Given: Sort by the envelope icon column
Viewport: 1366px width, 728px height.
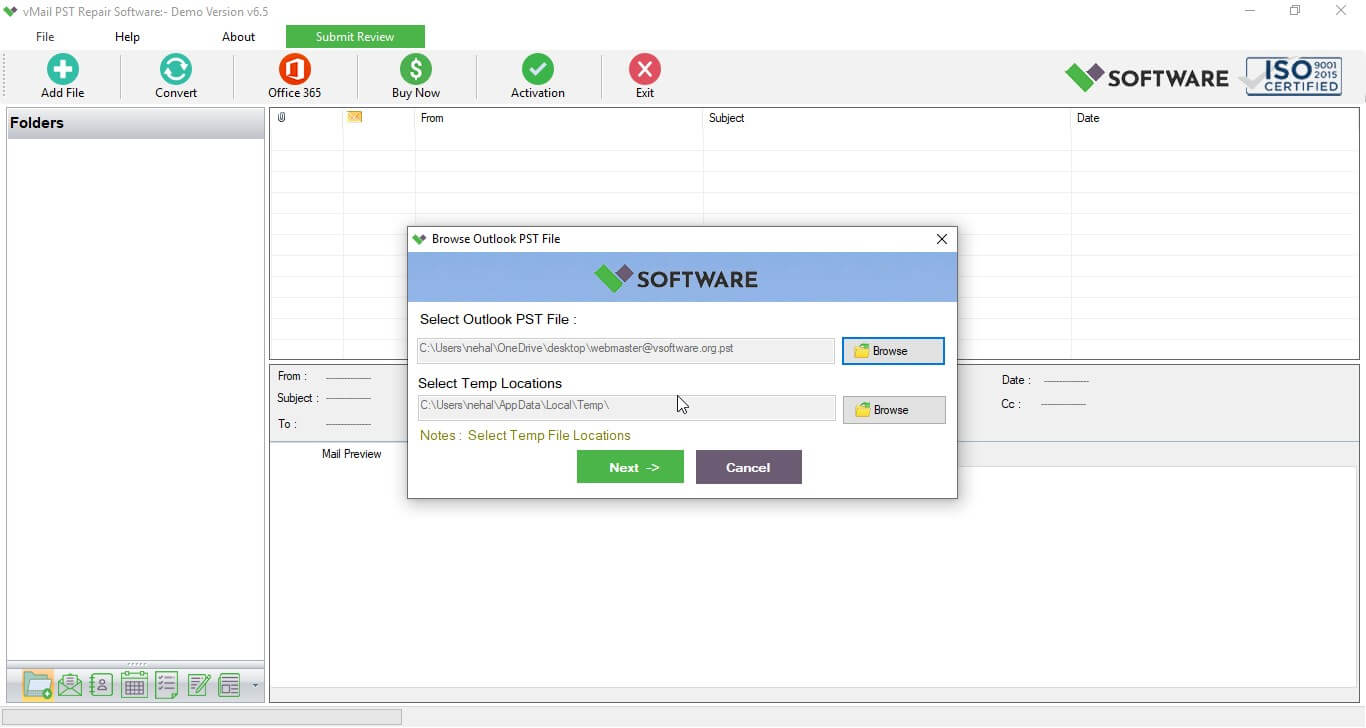Looking at the screenshot, I should tap(355, 117).
